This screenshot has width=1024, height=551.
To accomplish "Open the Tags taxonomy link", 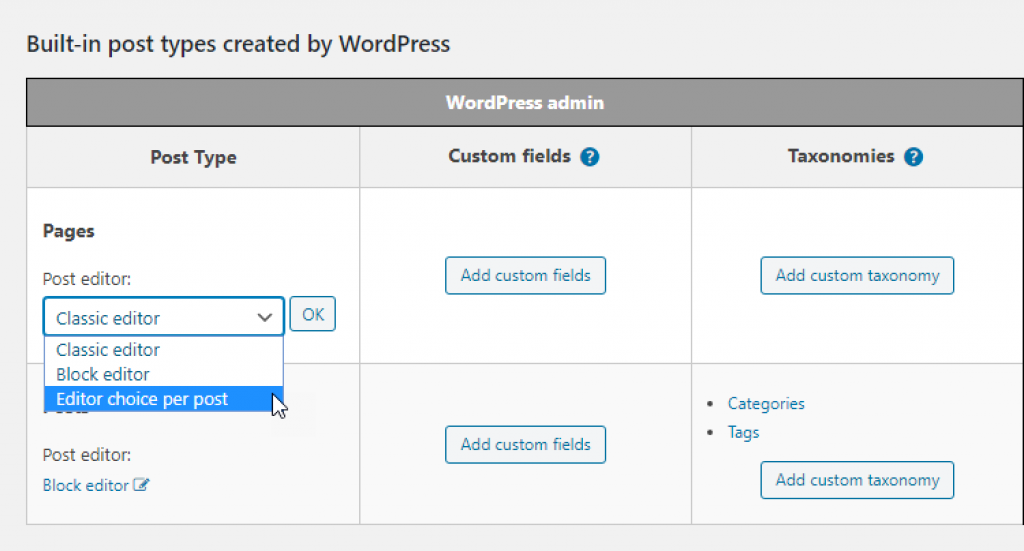I will (x=743, y=432).
